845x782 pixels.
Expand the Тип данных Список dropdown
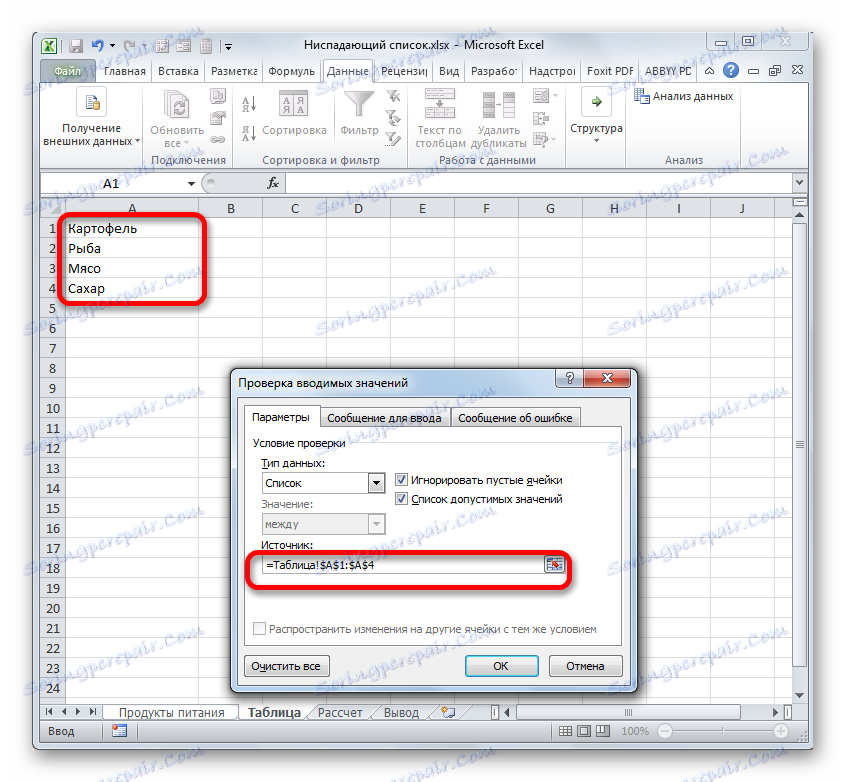tap(377, 483)
